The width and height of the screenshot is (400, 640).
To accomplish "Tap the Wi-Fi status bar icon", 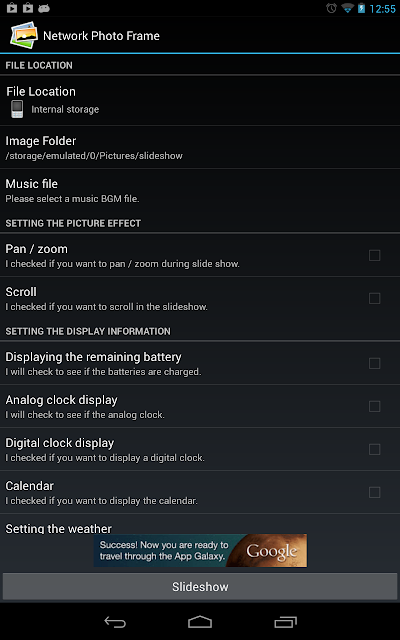I will point(347,8).
